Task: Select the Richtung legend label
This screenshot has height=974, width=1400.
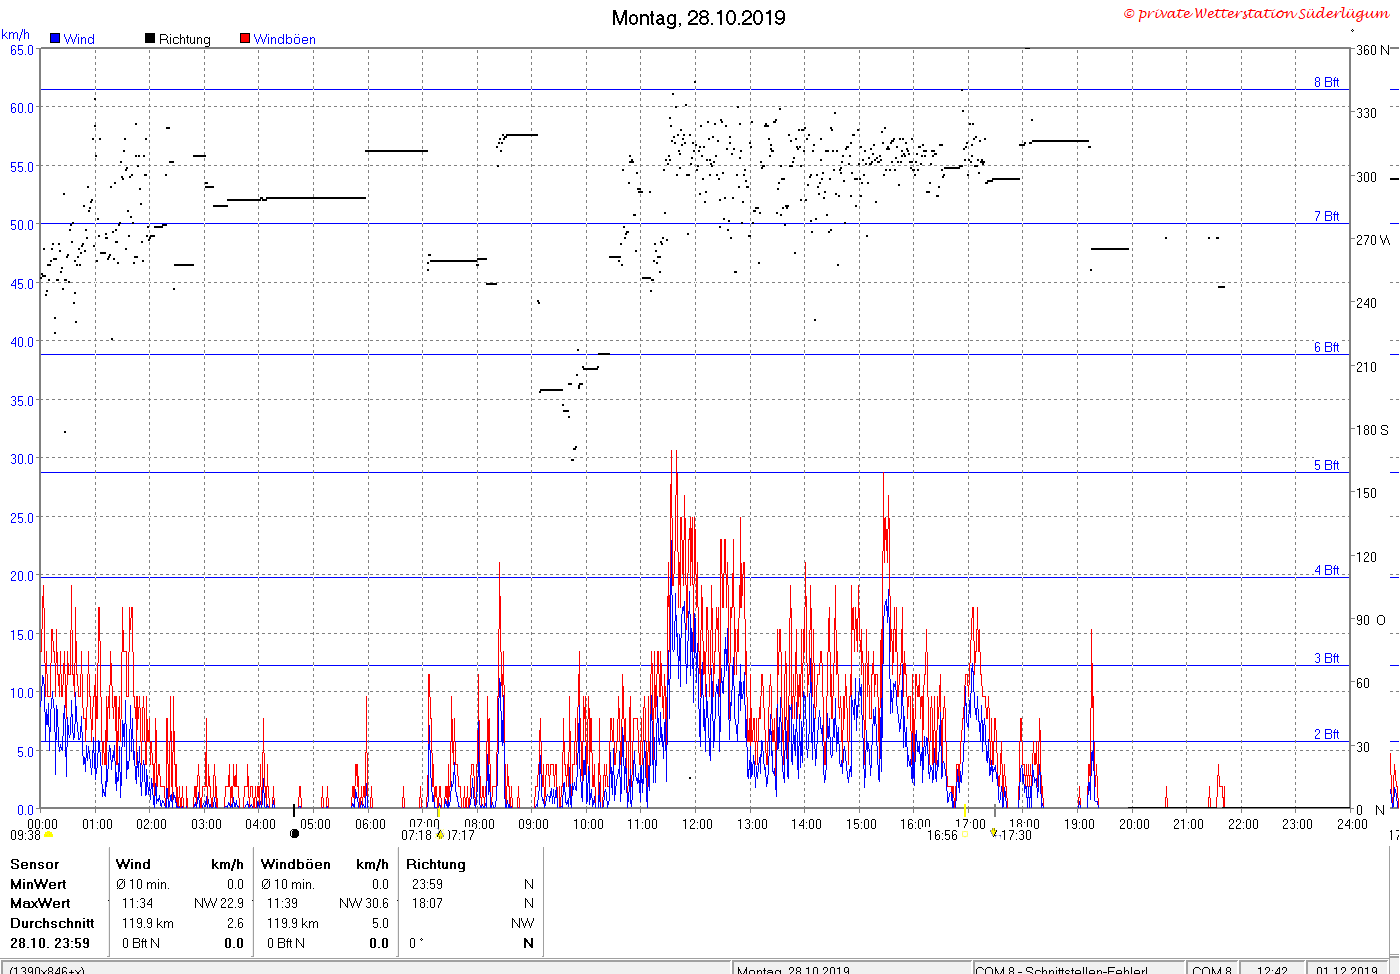Action: [x=185, y=39]
